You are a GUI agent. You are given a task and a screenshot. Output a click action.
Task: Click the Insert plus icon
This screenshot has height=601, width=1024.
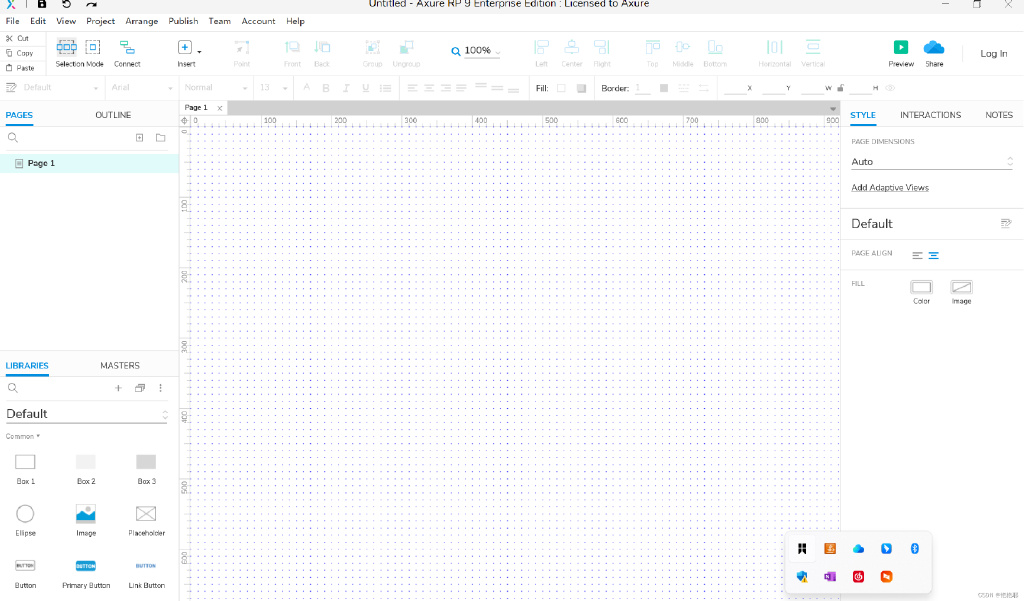[185, 47]
